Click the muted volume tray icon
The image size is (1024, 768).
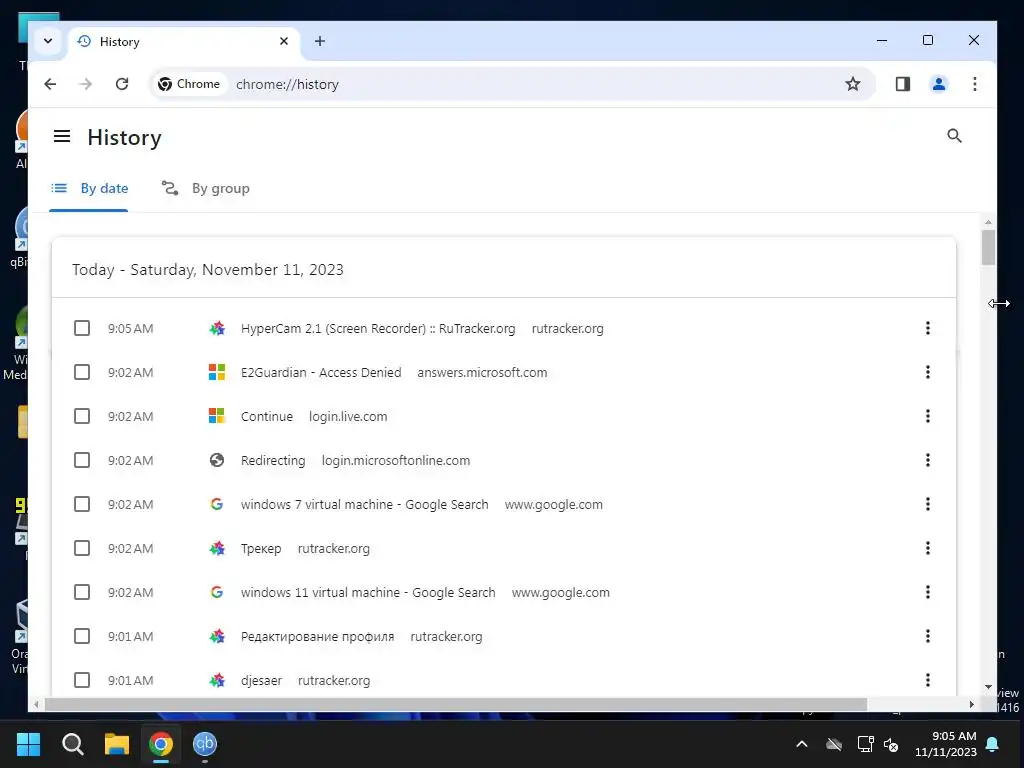tap(891, 744)
